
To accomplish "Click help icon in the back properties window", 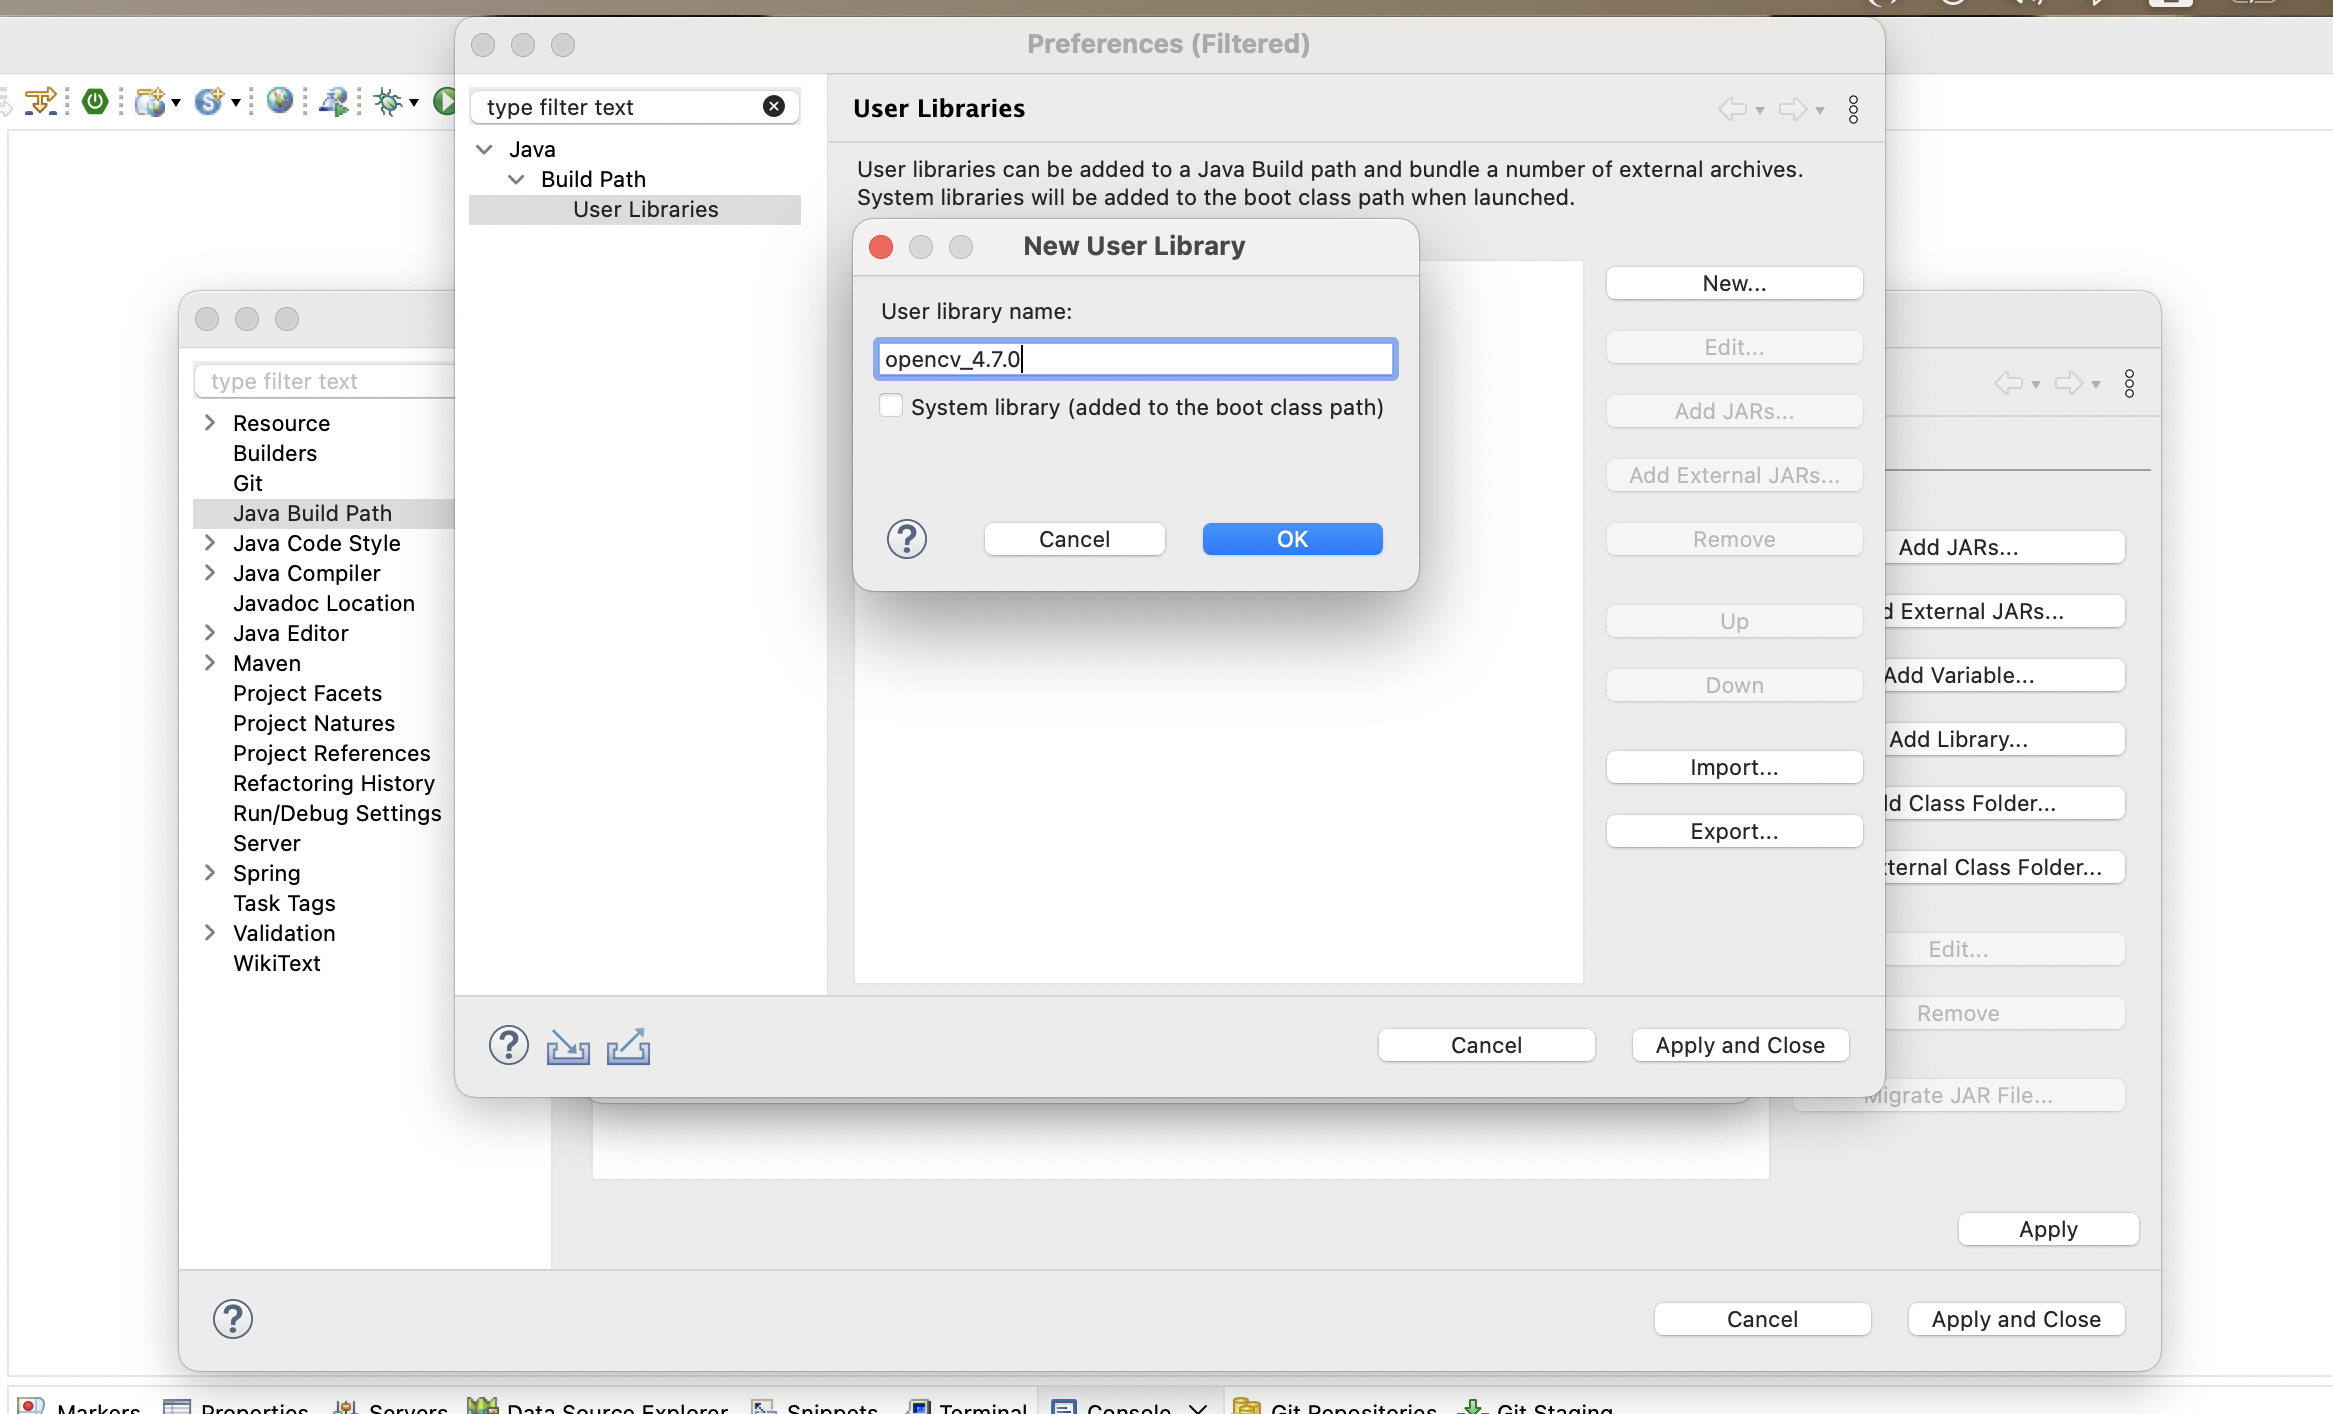I will coord(233,1319).
